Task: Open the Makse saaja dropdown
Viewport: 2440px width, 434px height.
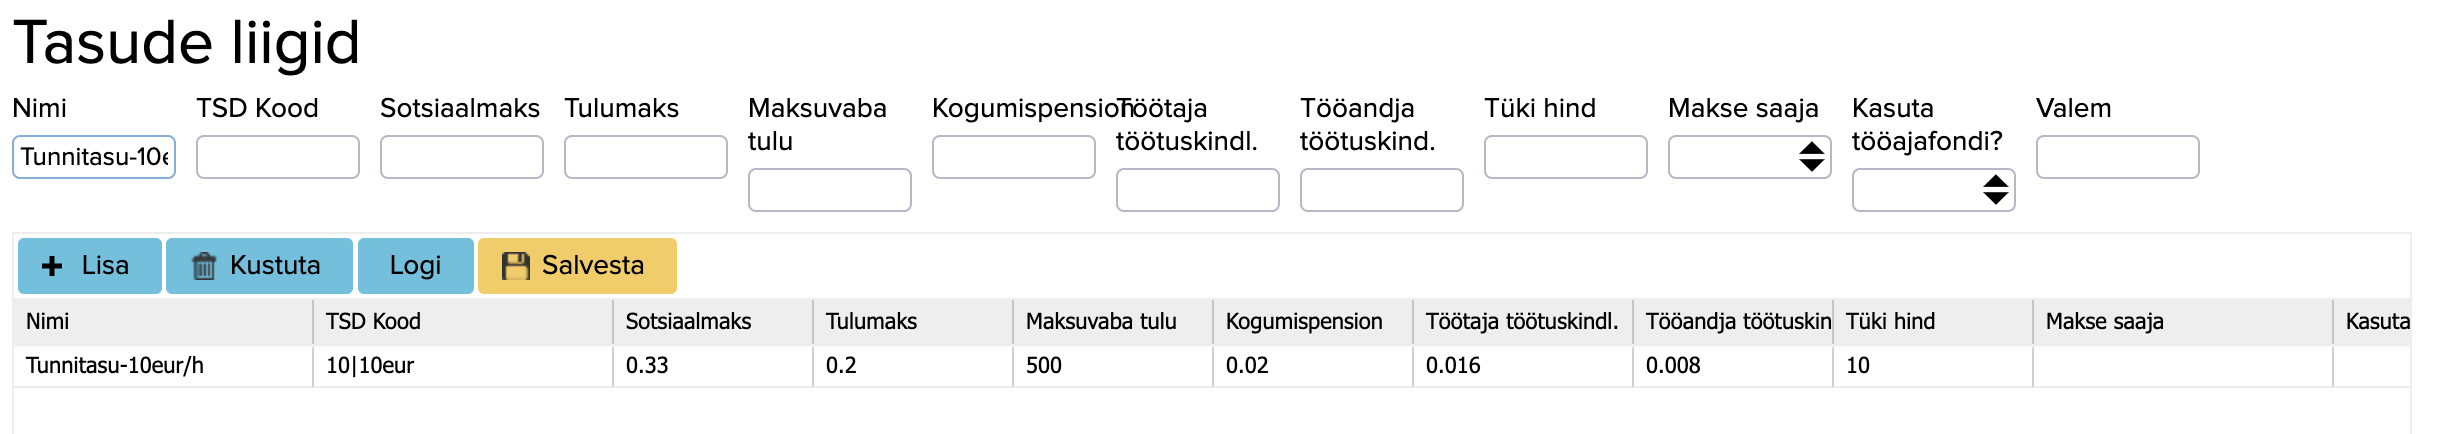Action: [x=1749, y=157]
